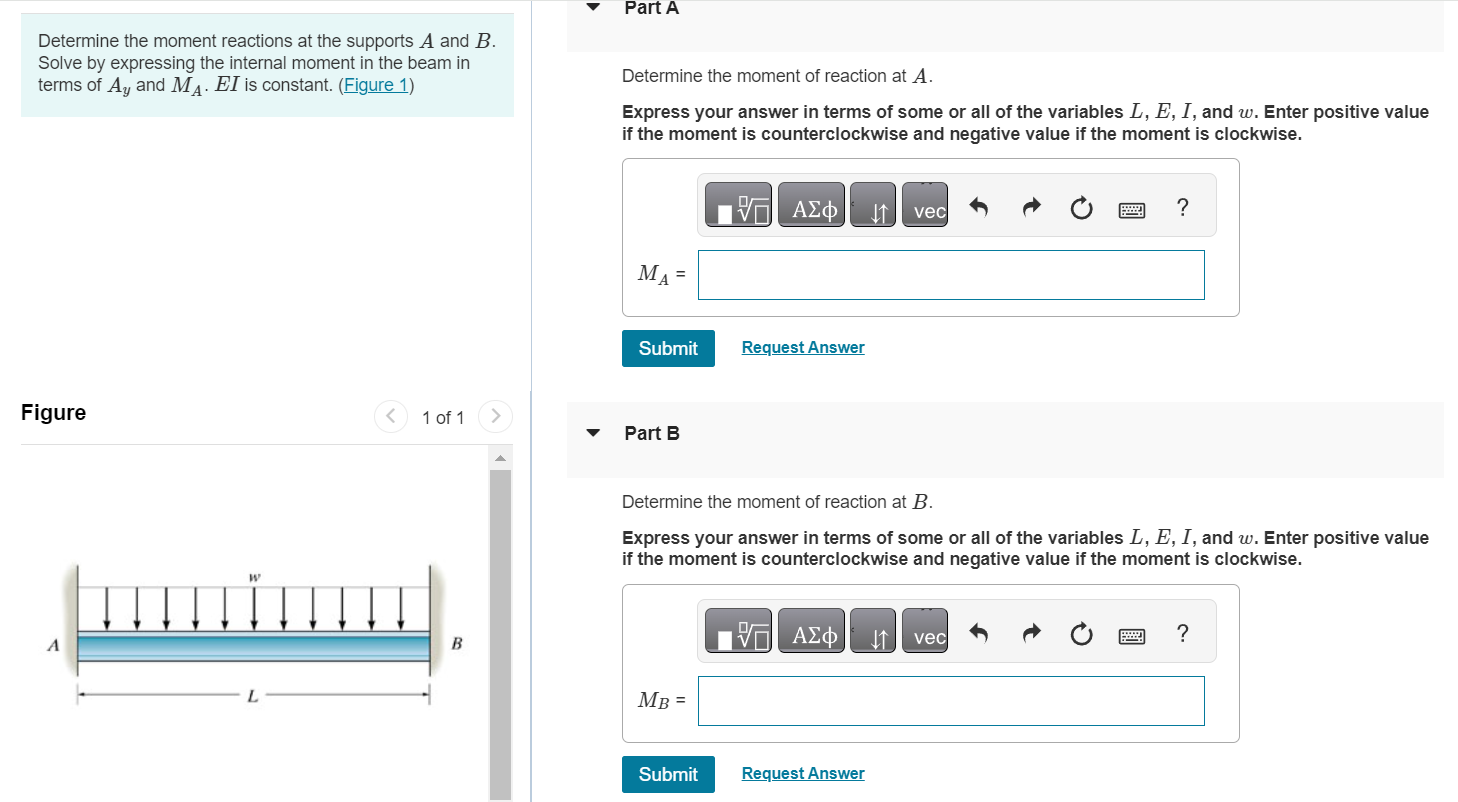Click inside the MA answer field
Viewport: 1458px width, 802px height.
tap(950, 274)
